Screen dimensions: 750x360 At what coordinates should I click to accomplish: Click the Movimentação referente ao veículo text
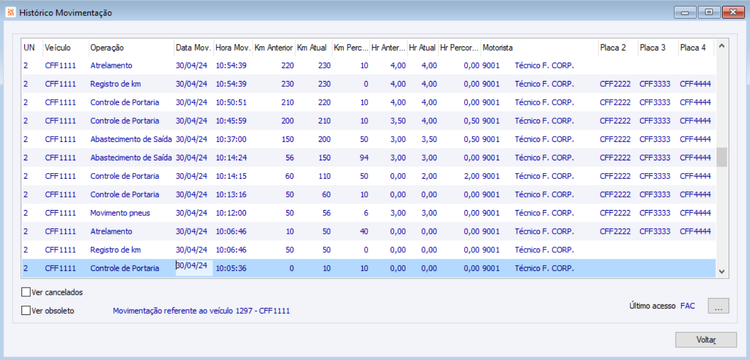[201, 311]
